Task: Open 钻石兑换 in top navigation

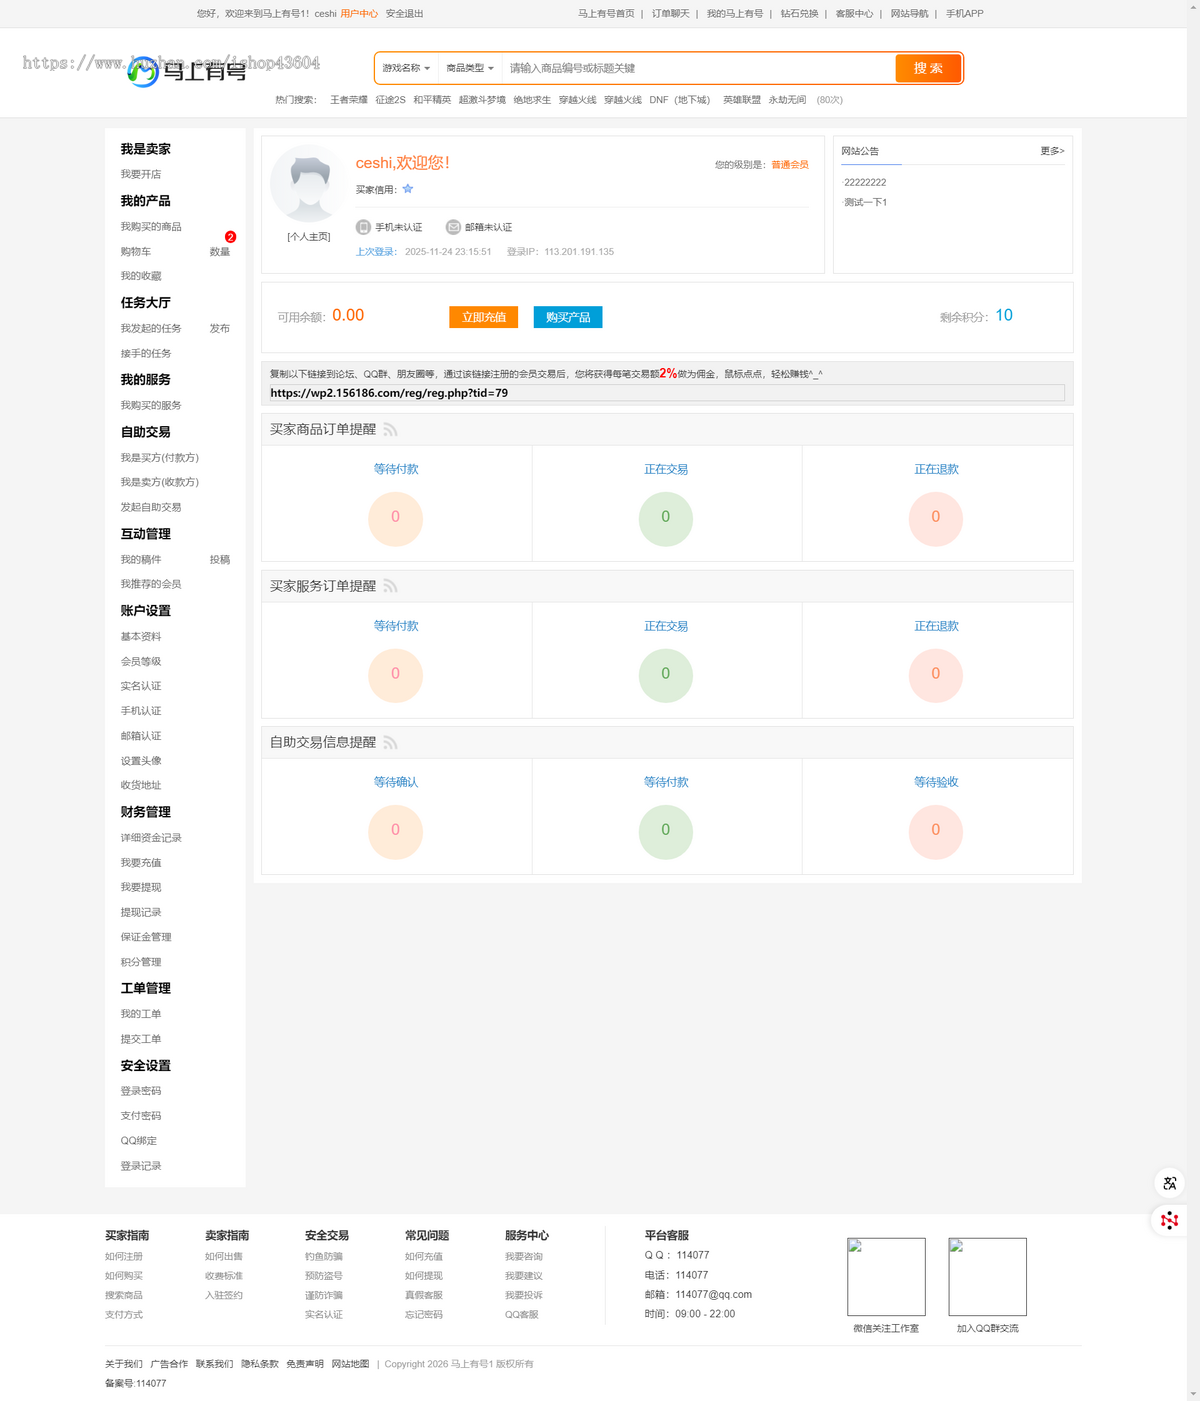Action: click(800, 14)
